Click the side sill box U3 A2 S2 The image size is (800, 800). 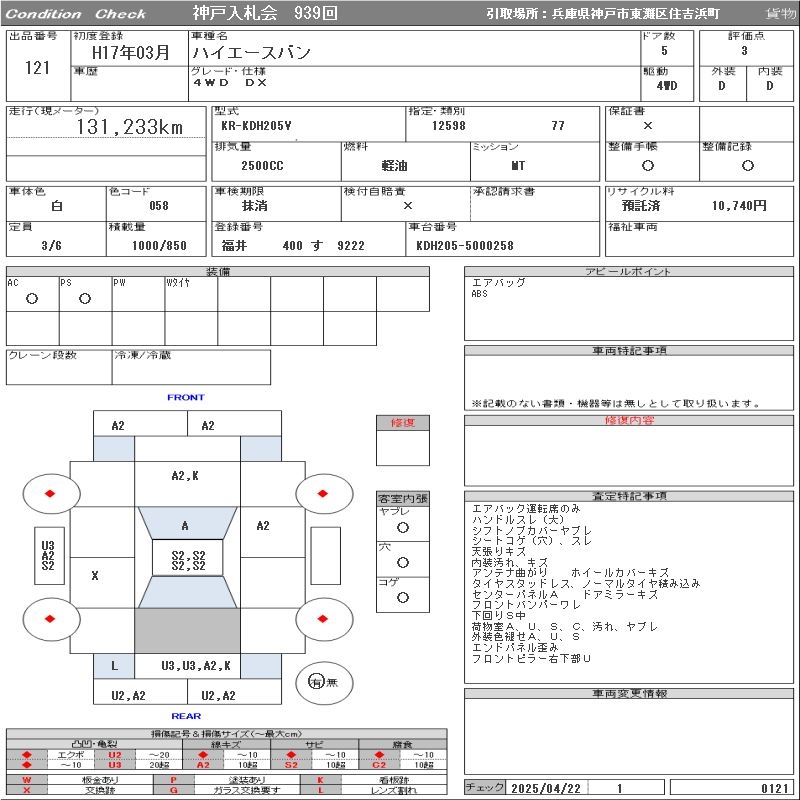tap(49, 555)
